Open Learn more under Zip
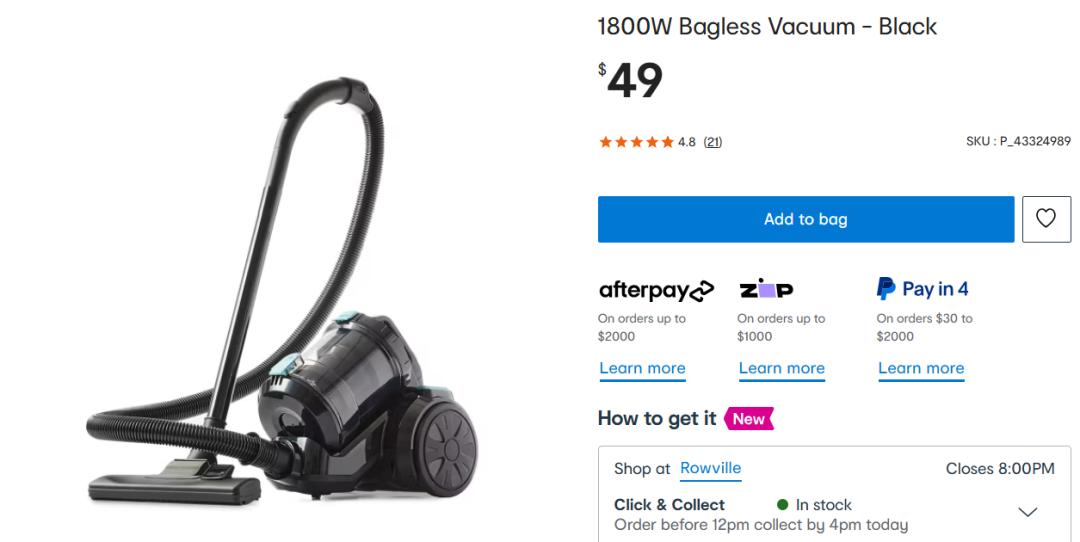Viewport: 1080px width, 542px height. tap(782, 368)
